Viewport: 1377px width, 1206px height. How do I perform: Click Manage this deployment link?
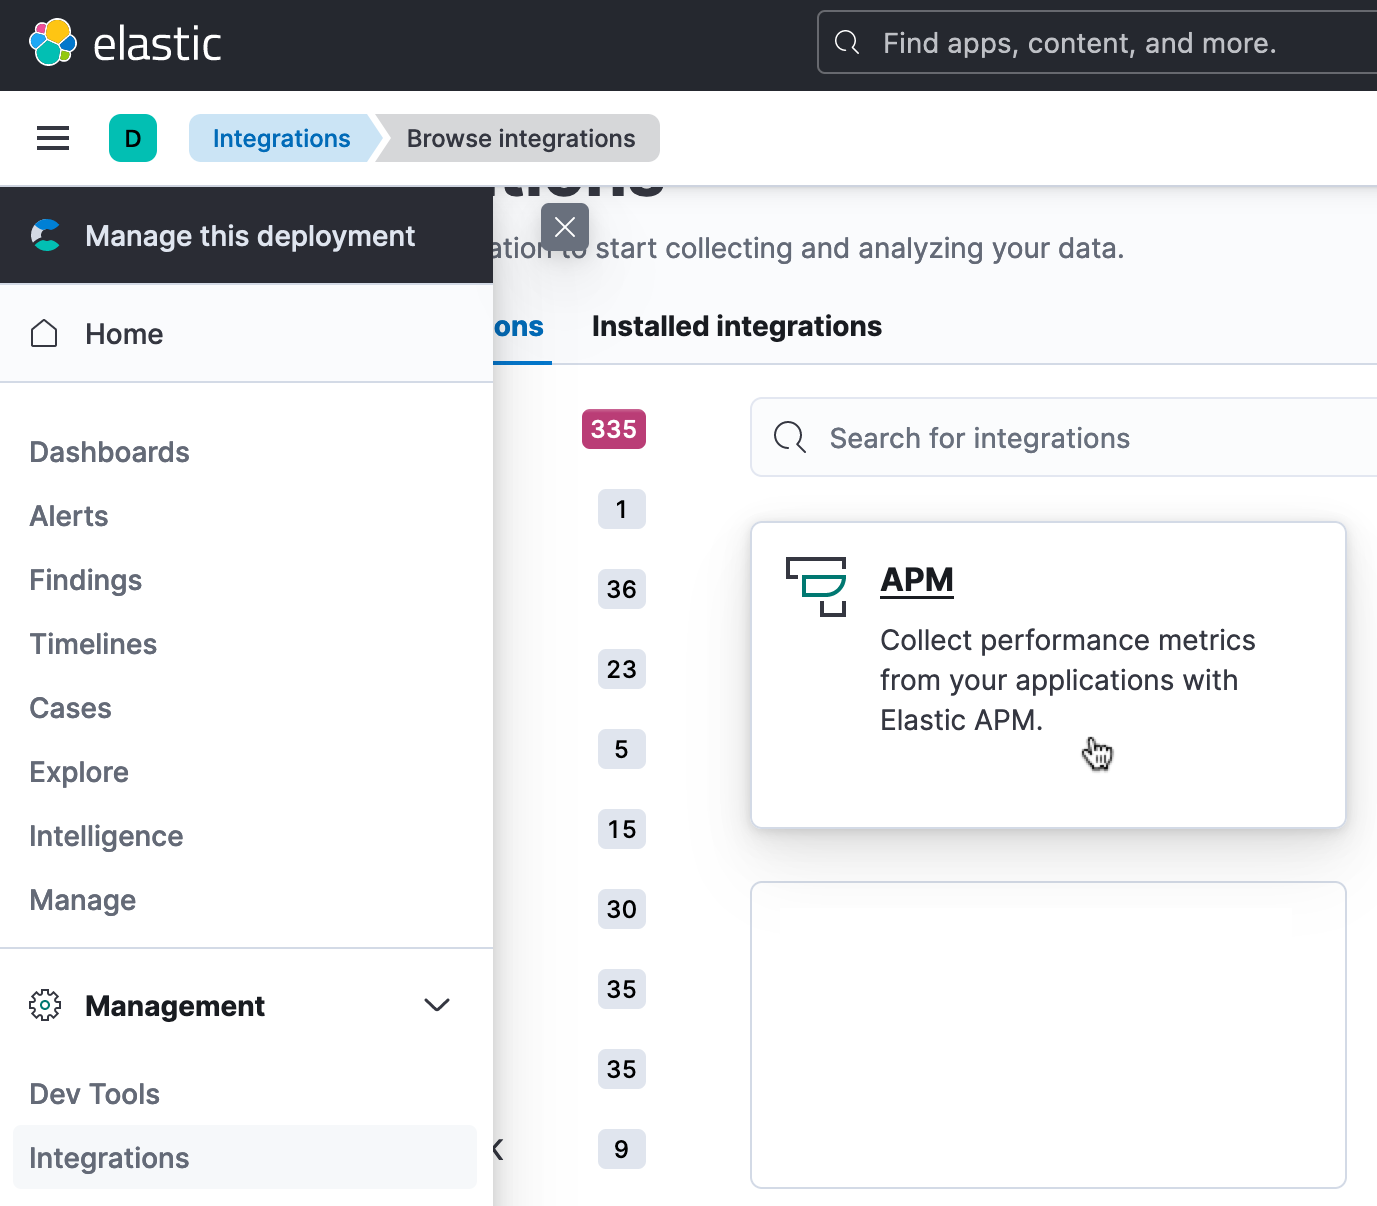250,236
